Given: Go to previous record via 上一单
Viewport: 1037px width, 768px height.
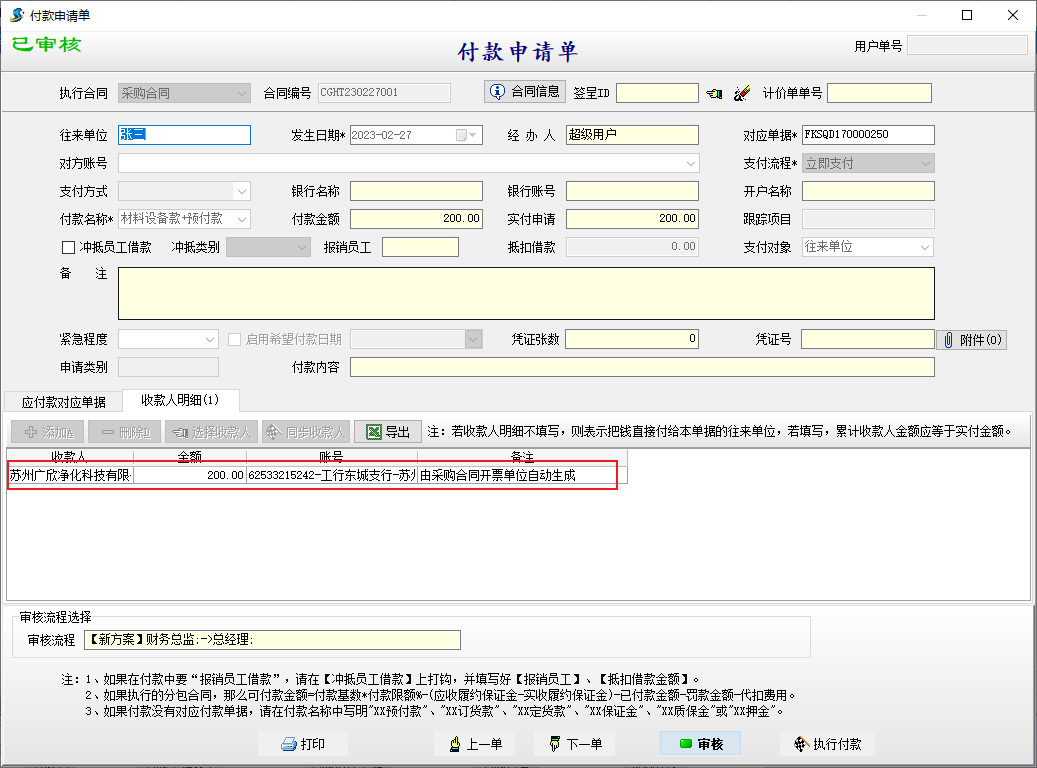Looking at the screenshot, I should (x=475, y=744).
